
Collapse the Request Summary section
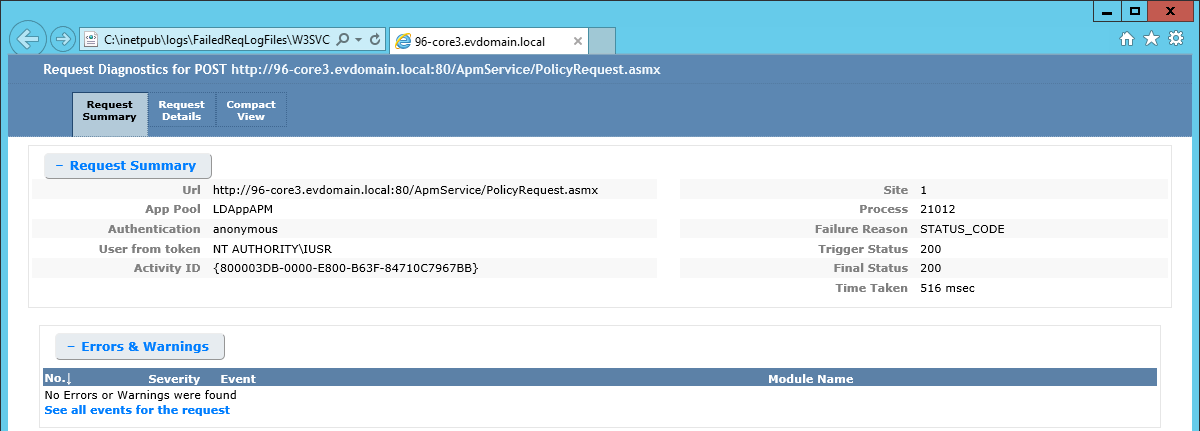127,166
